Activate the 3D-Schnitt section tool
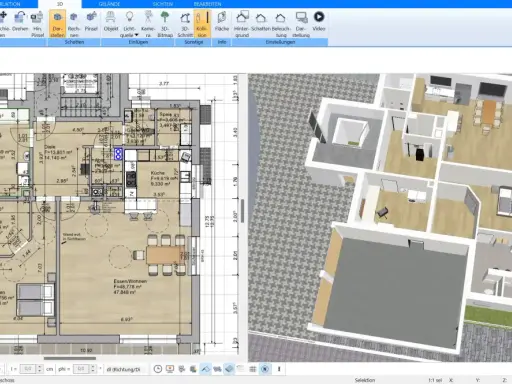Viewport: 512px width, 384px height. [x=185, y=24]
